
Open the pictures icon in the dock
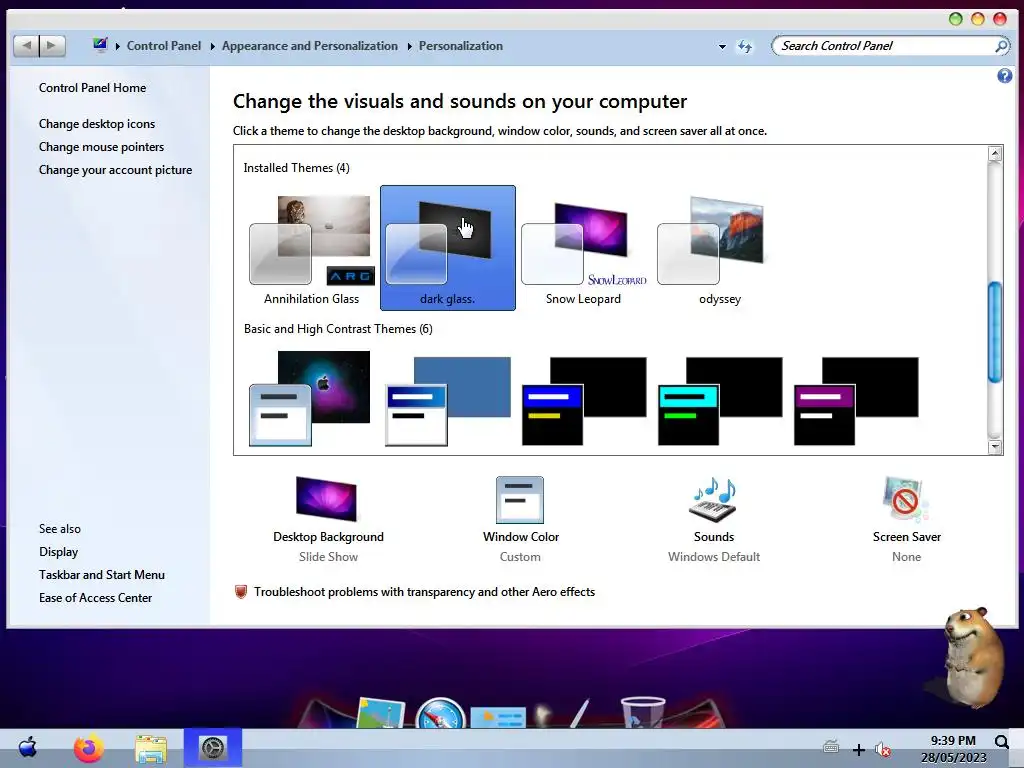[381, 713]
